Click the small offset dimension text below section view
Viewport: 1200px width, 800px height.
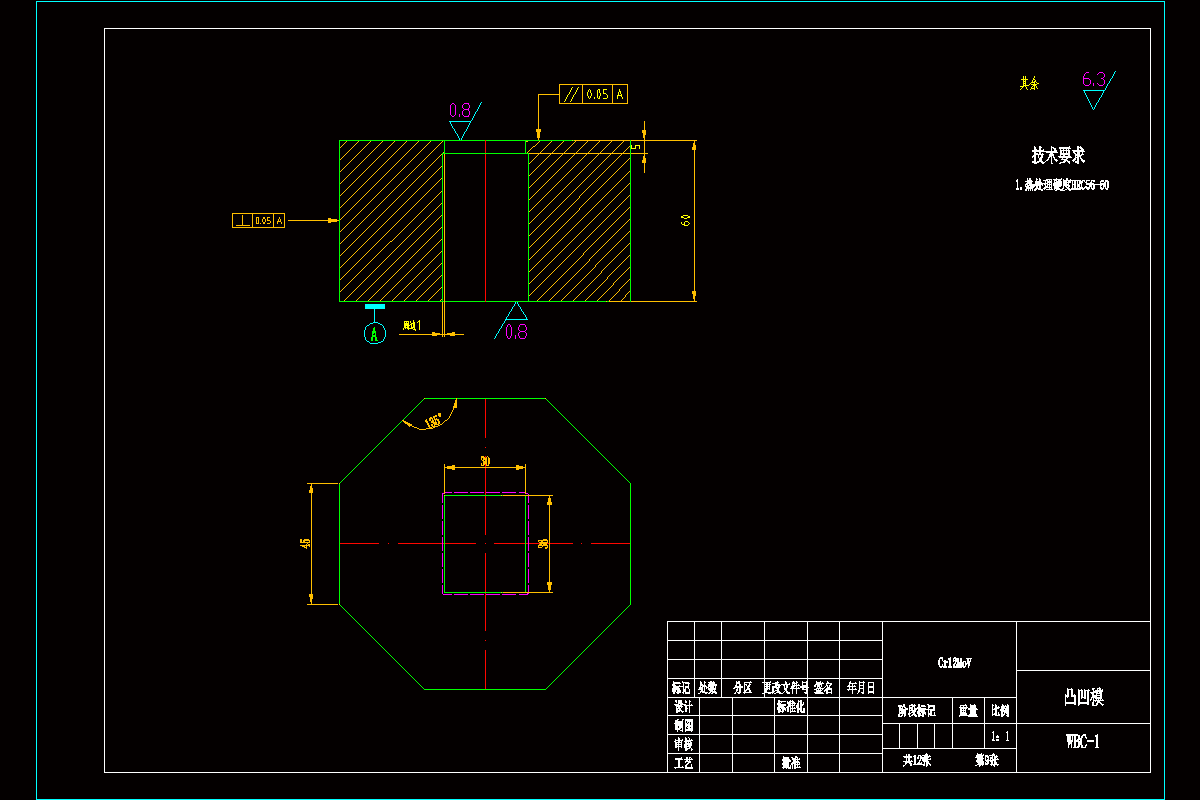tap(411, 325)
